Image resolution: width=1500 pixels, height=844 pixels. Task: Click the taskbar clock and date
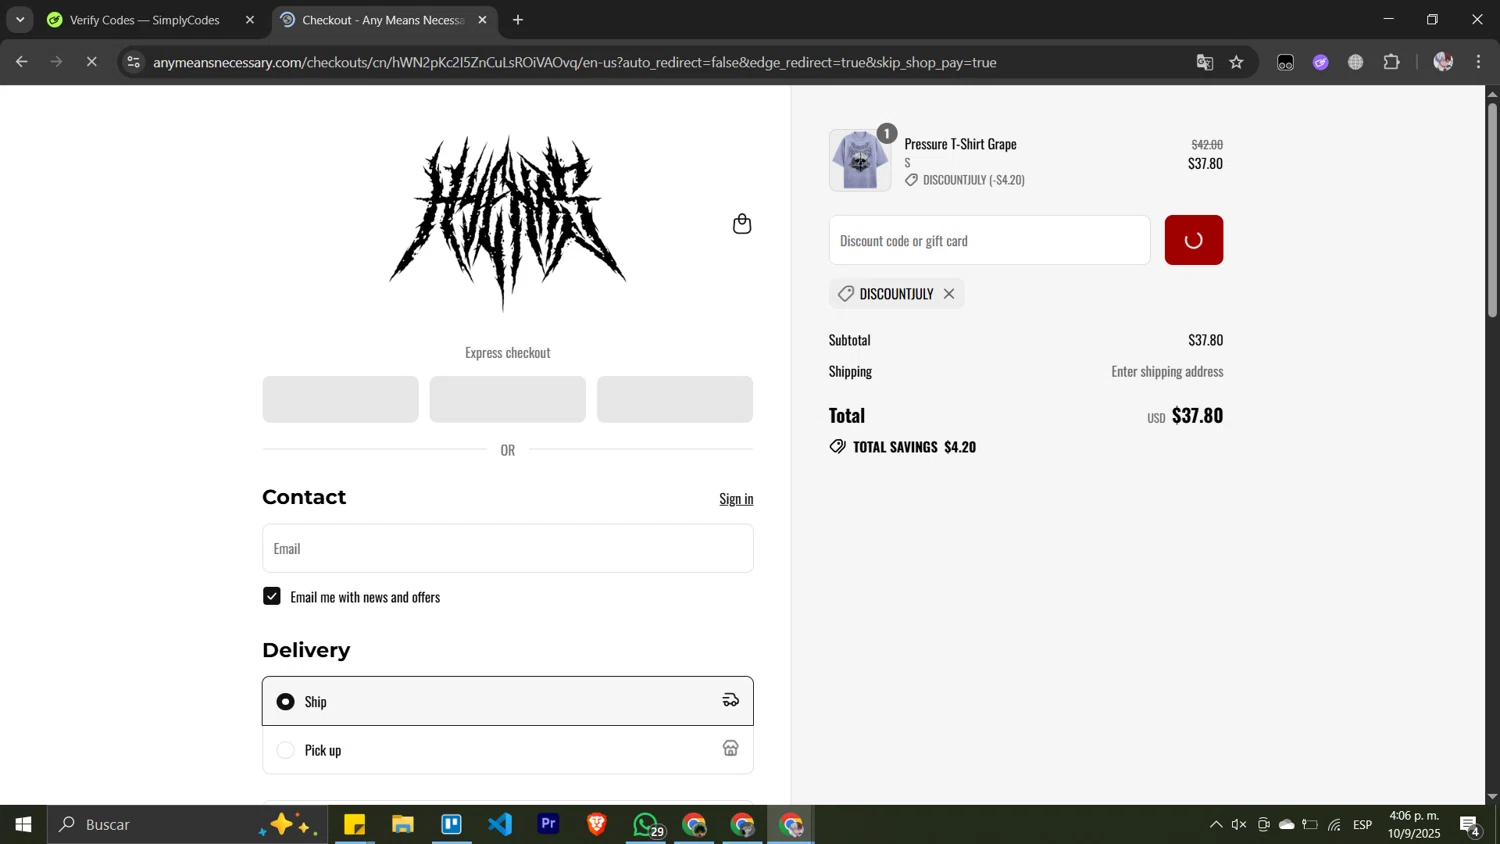click(1414, 825)
